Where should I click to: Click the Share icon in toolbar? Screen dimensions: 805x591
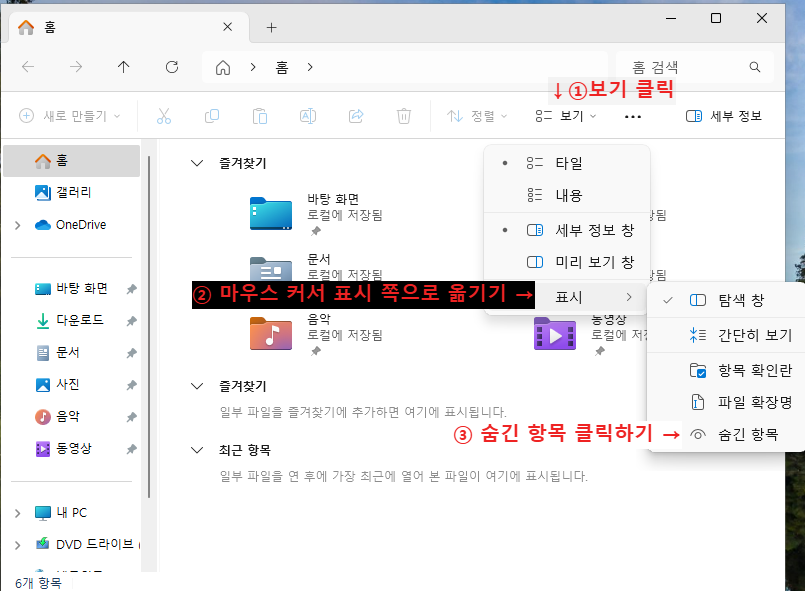[x=356, y=116]
